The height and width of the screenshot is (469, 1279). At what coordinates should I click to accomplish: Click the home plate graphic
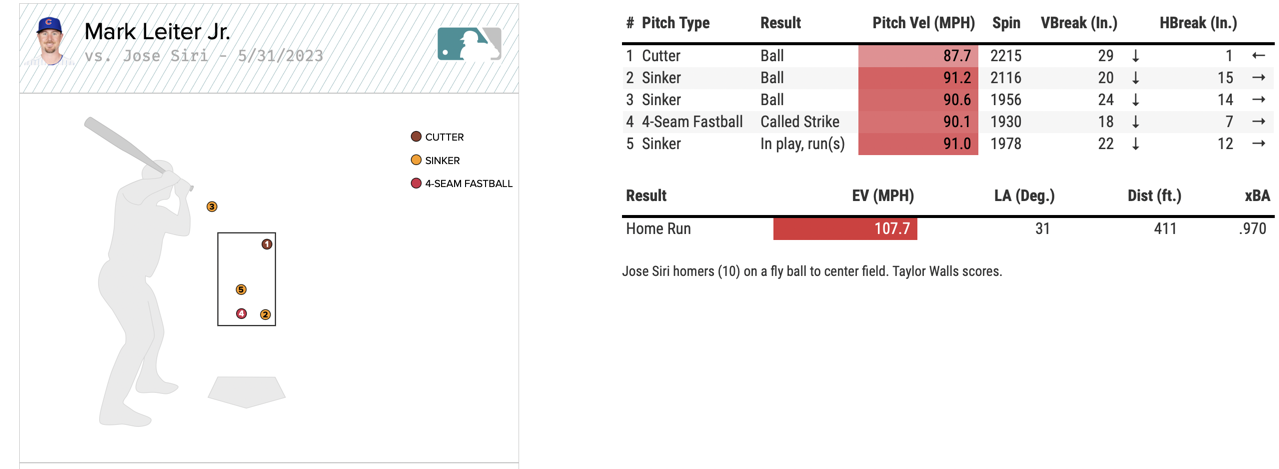(x=246, y=391)
